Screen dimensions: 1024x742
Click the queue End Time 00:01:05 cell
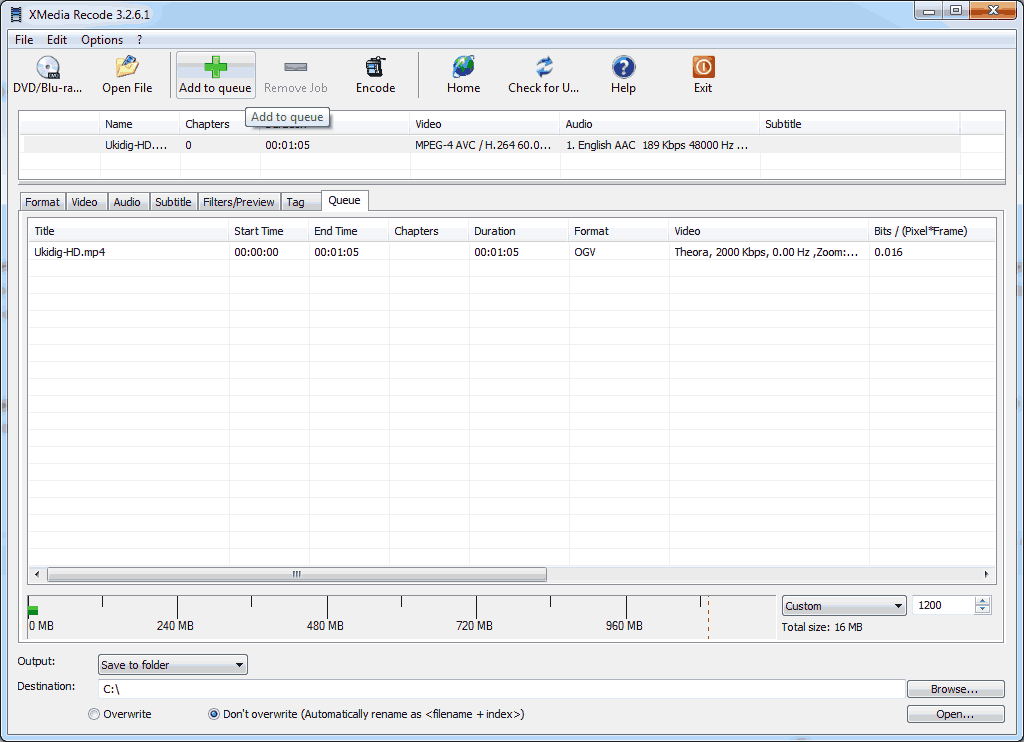click(336, 252)
